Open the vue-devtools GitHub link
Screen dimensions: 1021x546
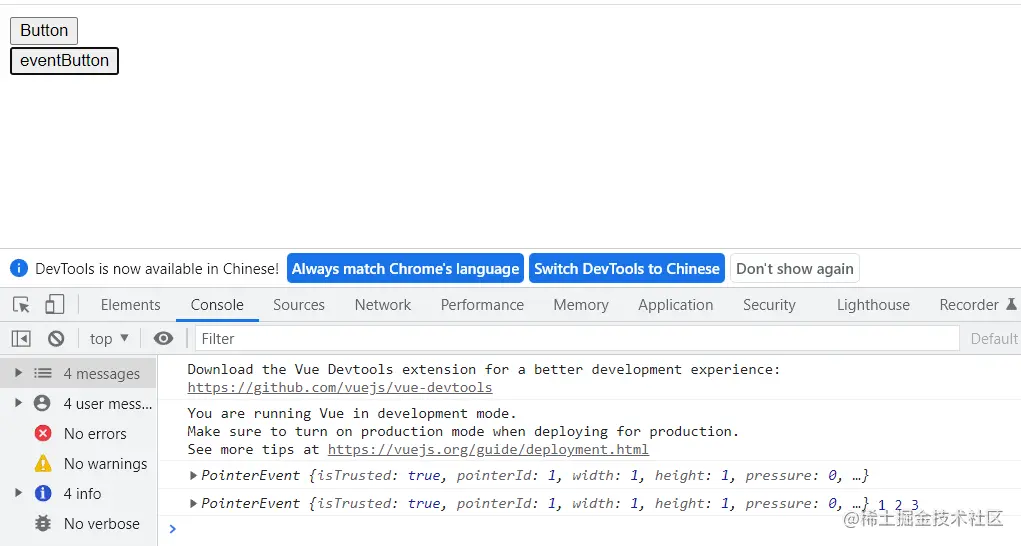pyautogui.click(x=340, y=387)
